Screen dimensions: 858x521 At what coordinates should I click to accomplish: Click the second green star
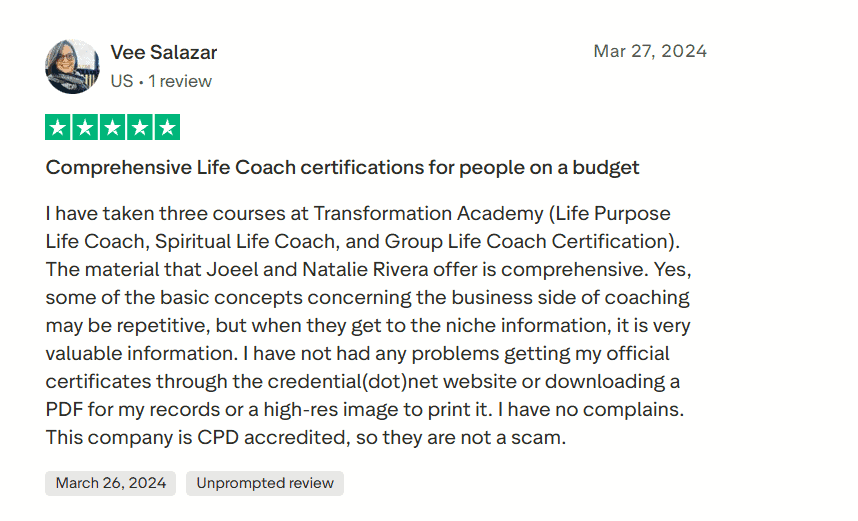click(85, 128)
